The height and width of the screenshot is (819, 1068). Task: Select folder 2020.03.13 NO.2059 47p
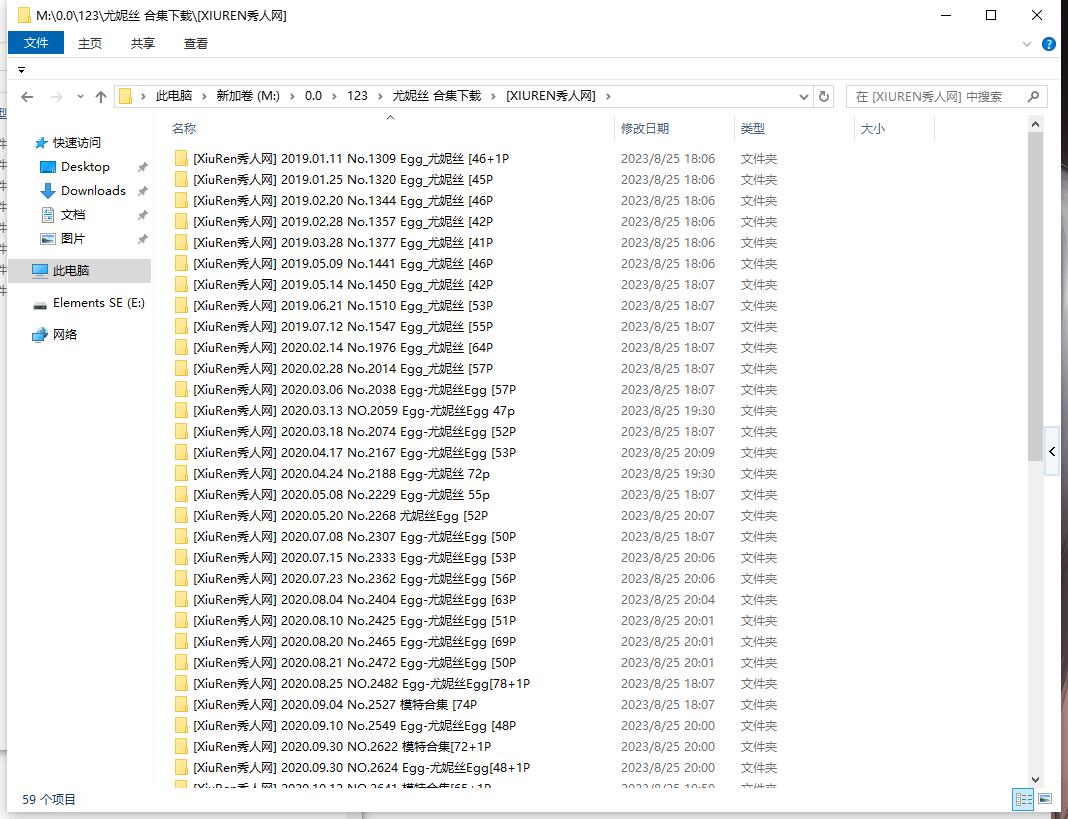(x=354, y=411)
